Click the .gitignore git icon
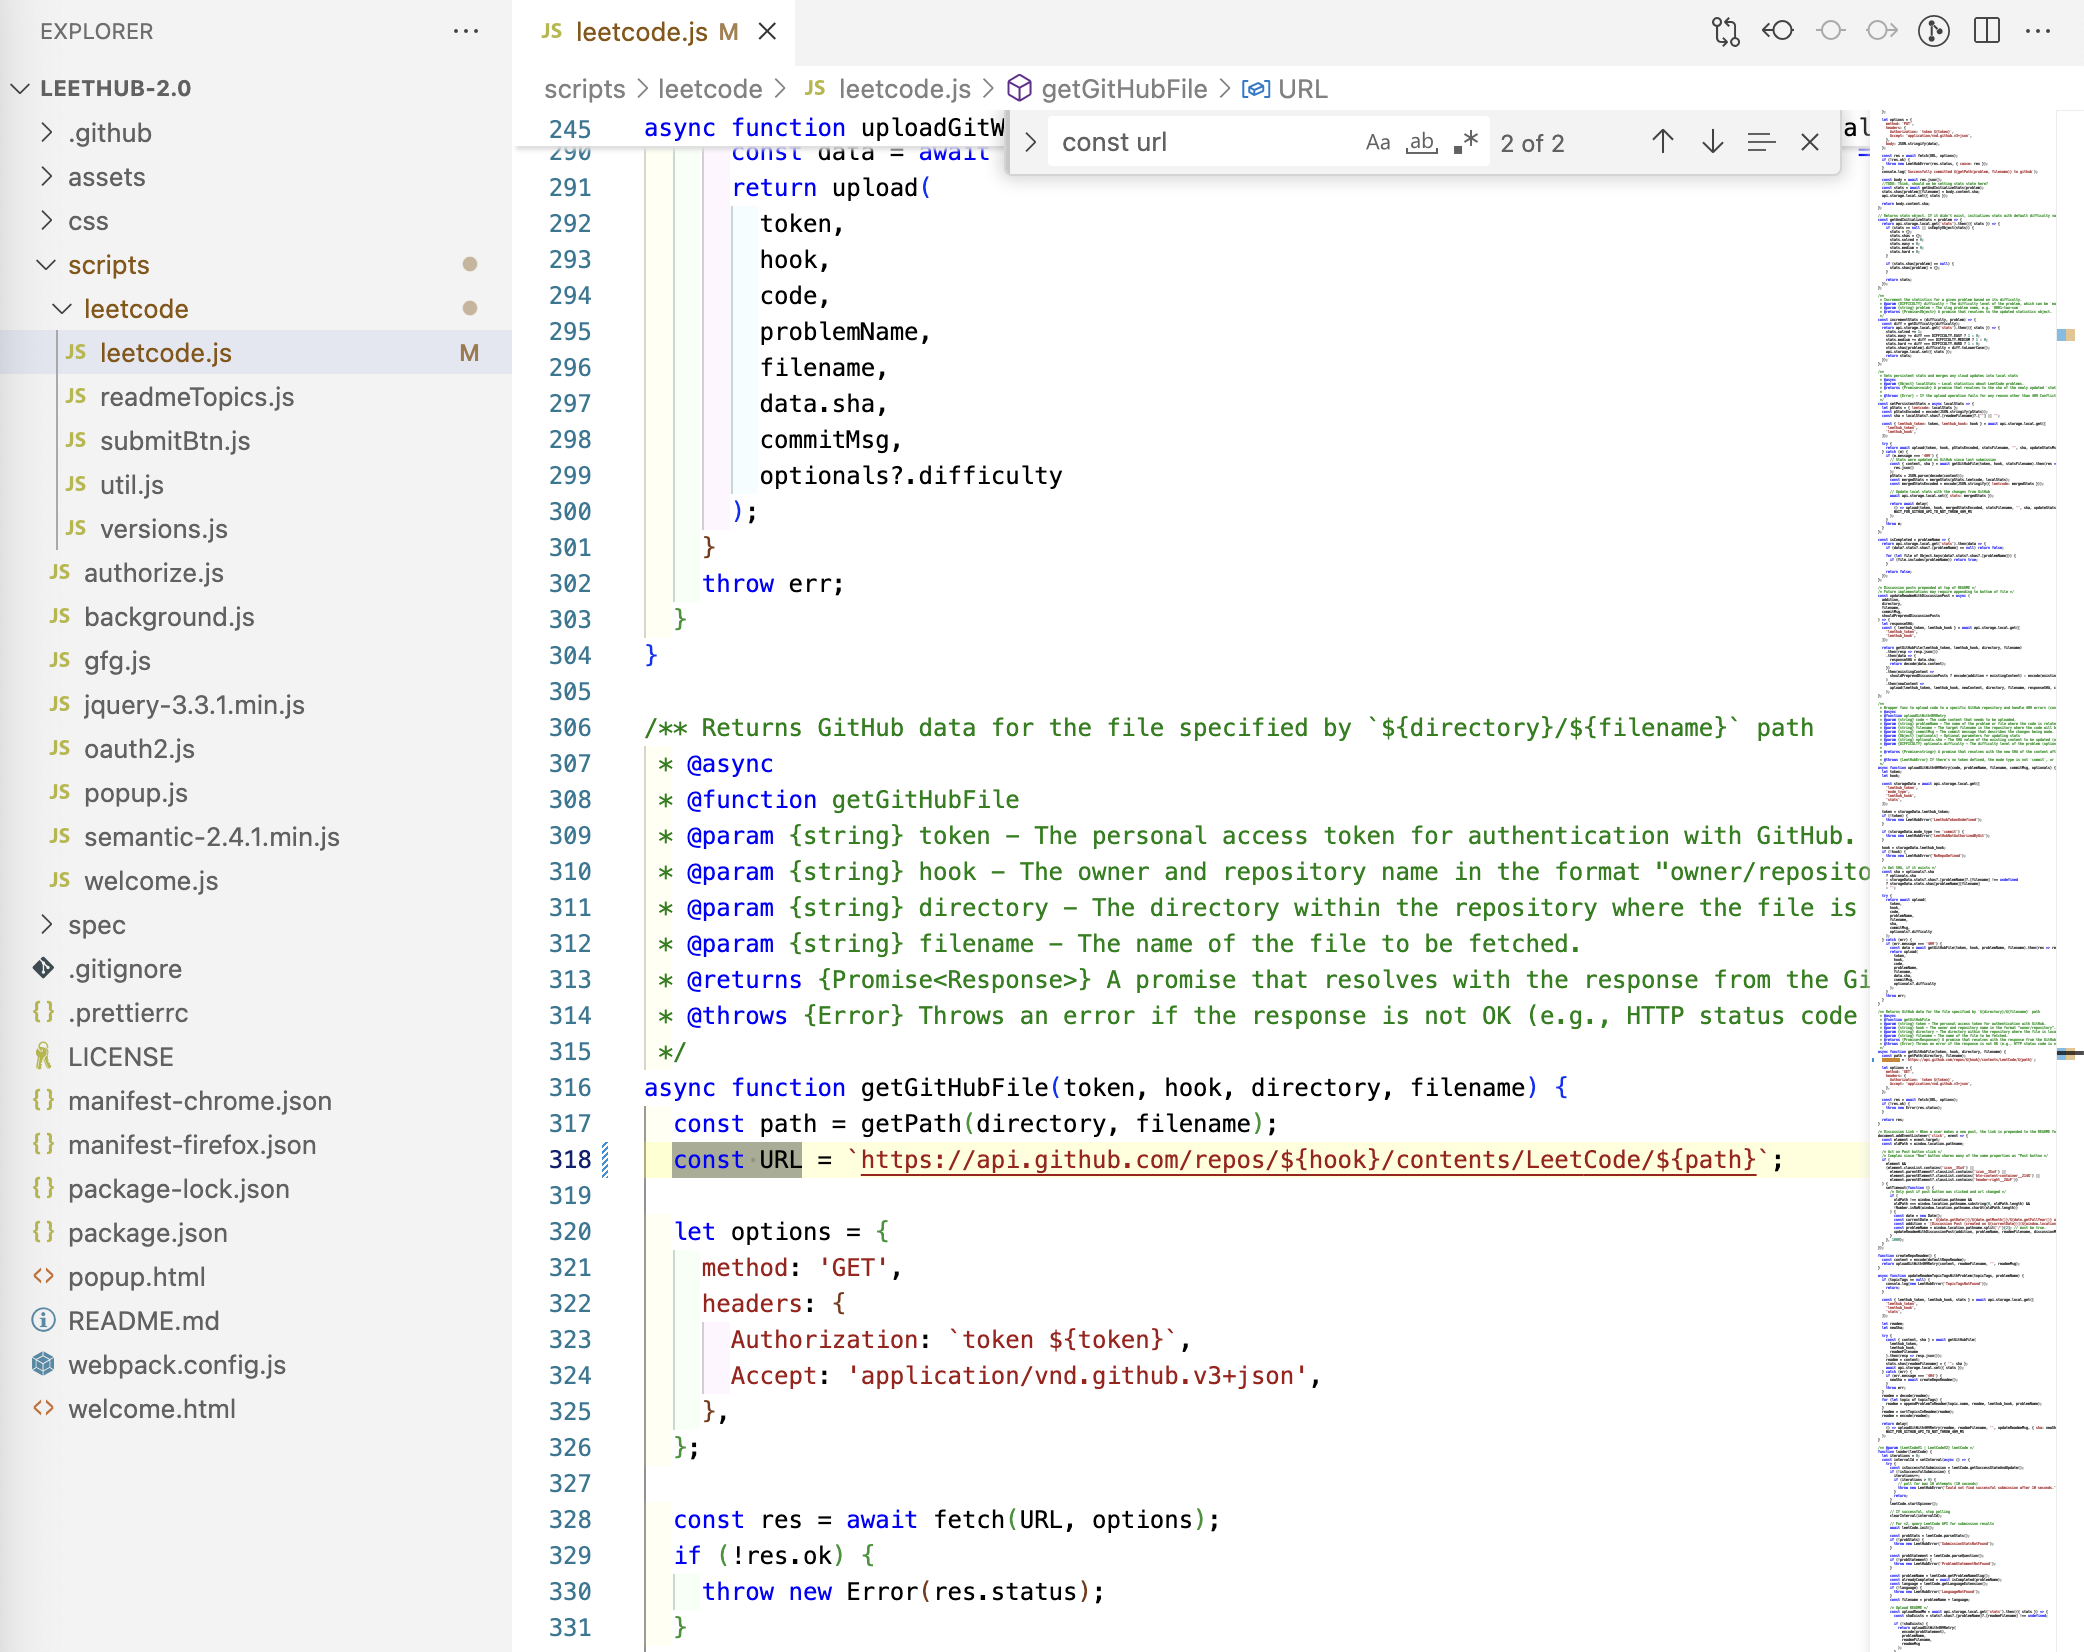Image resolution: width=2084 pixels, height=1652 pixels. point(43,968)
